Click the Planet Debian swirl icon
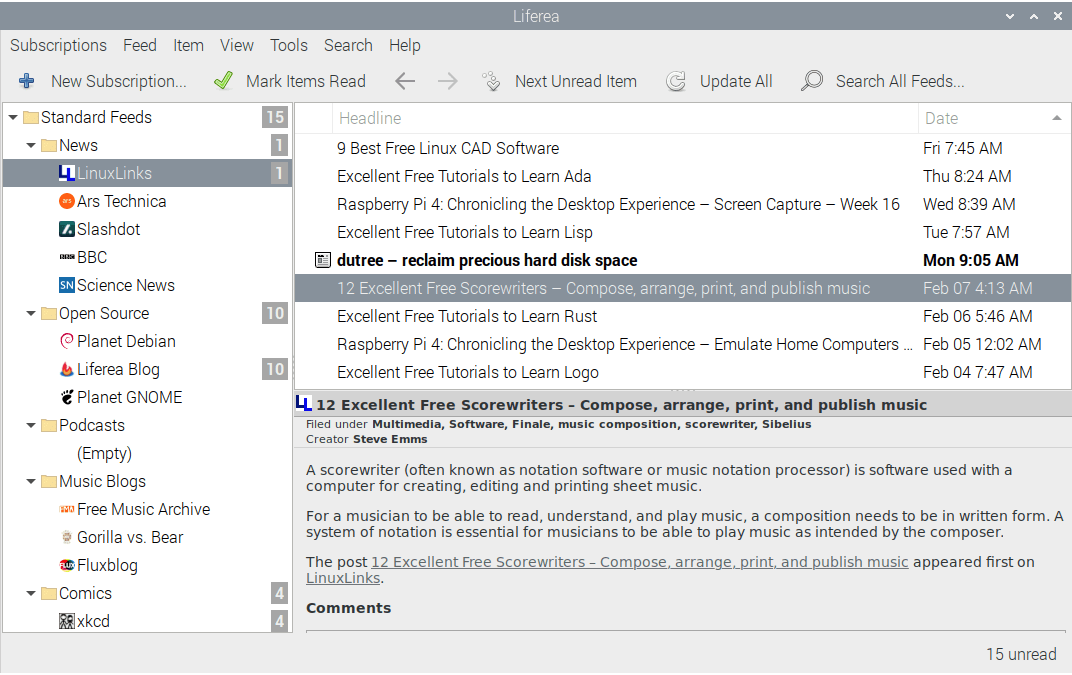 [x=66, y=341]
